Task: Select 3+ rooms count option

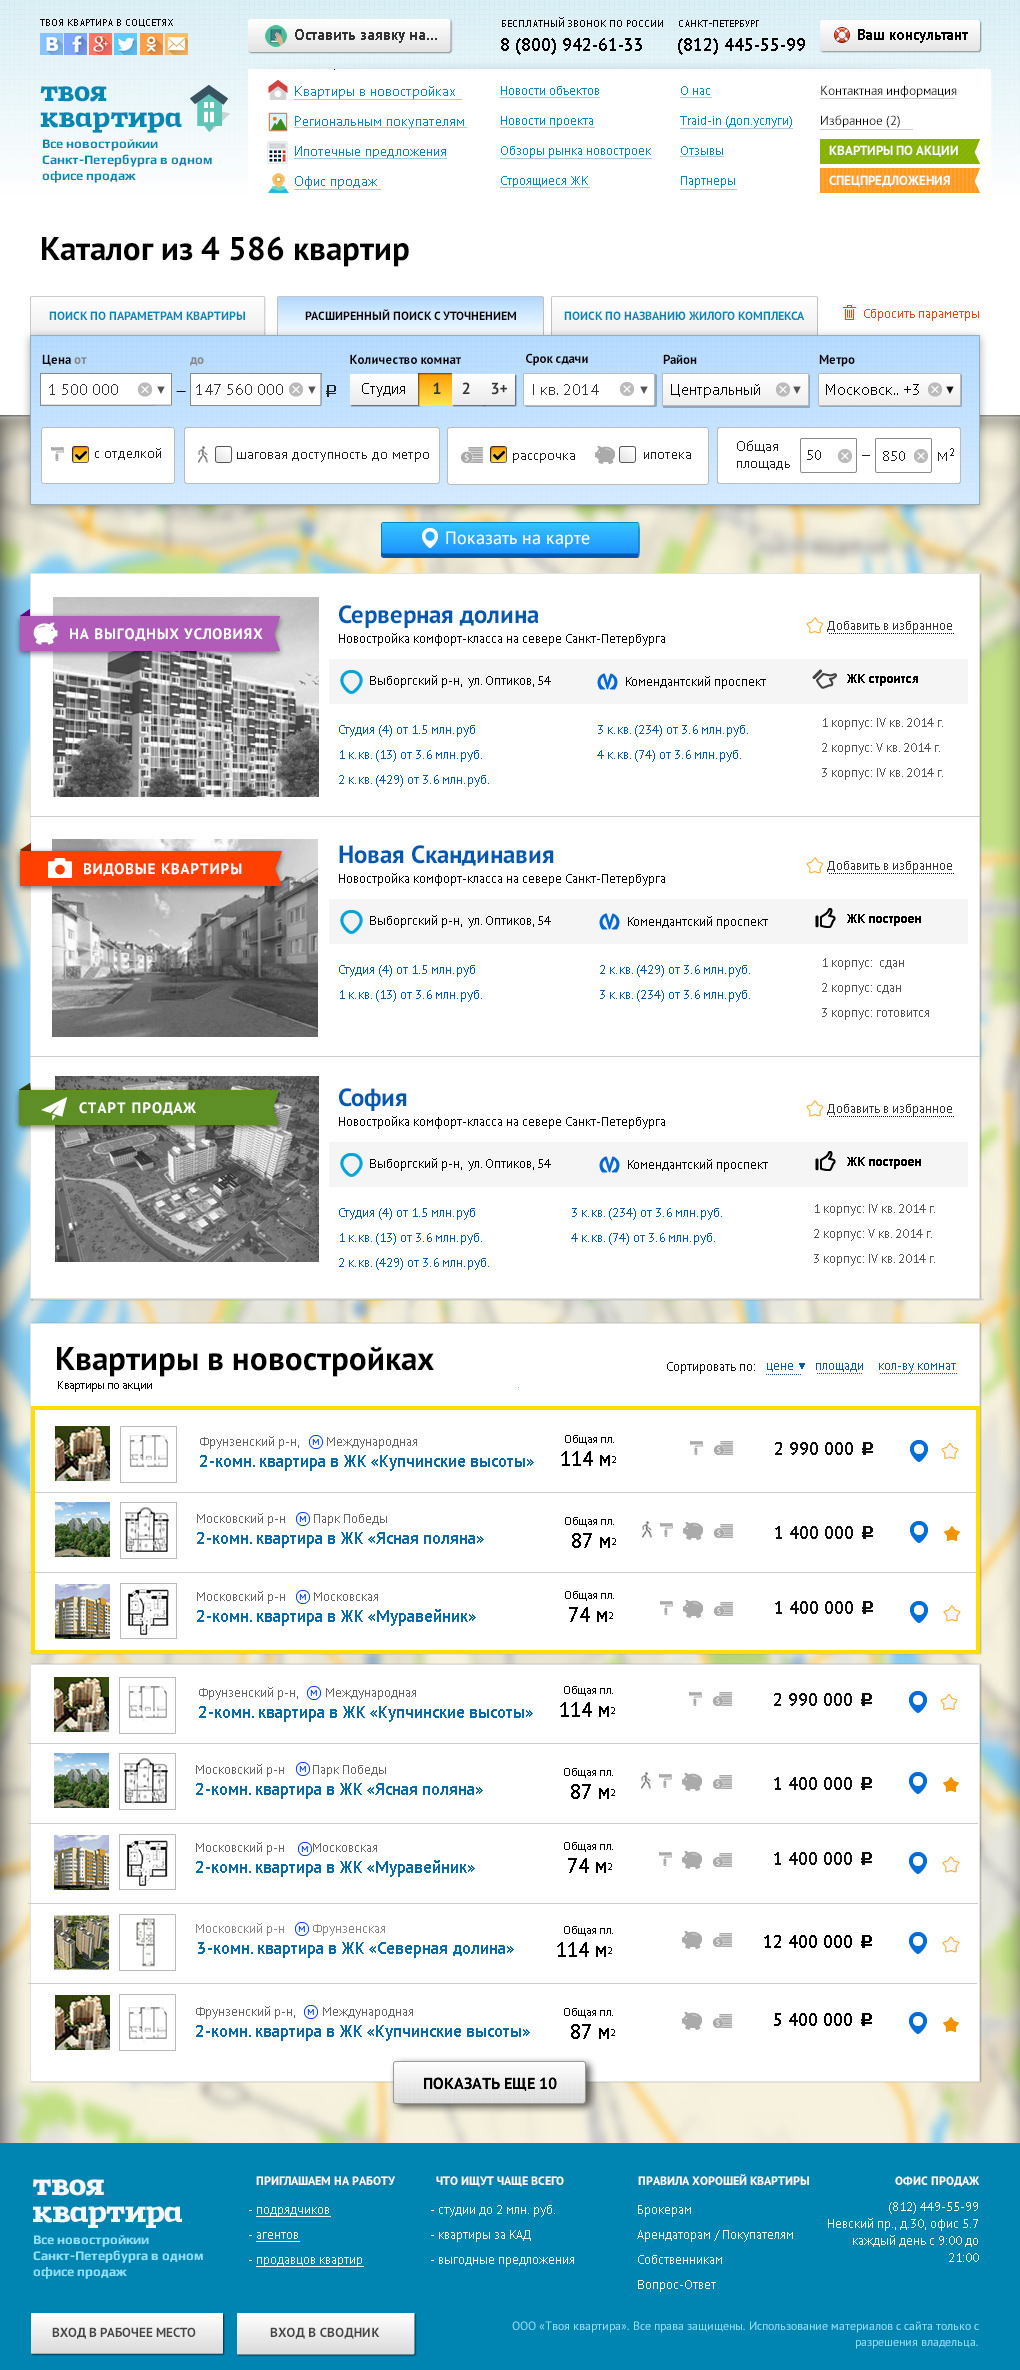Action: tap(499, 389)
